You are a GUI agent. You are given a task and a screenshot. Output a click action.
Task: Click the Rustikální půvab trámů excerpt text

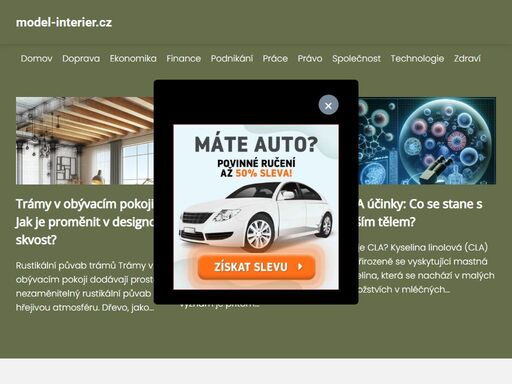[x=85, y=286]
